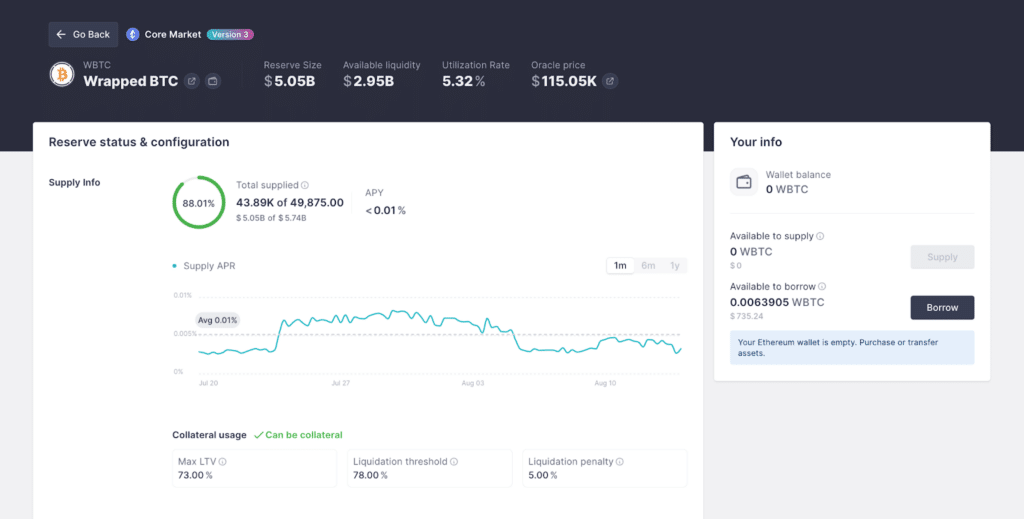
Task: Click the WBTC bitcoin token logo
Action: pos(62,74)
